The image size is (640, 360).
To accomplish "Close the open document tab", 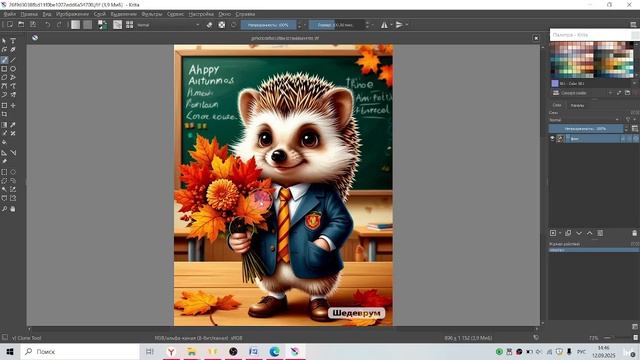I will coord(536,38).
